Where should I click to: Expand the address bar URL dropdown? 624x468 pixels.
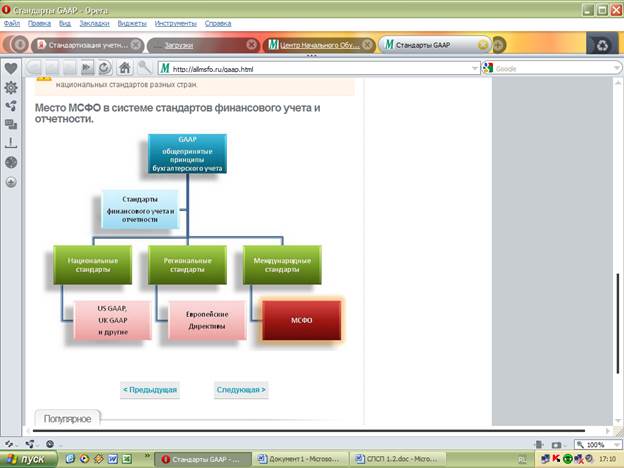473,69
